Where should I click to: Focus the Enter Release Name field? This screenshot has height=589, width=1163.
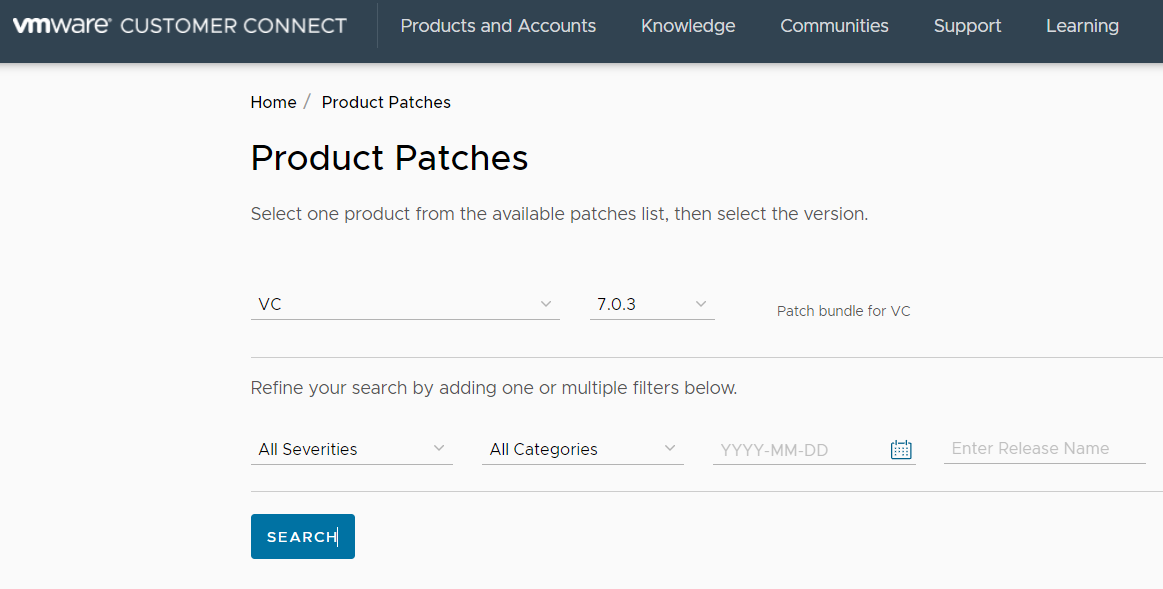coord(1044,449)
